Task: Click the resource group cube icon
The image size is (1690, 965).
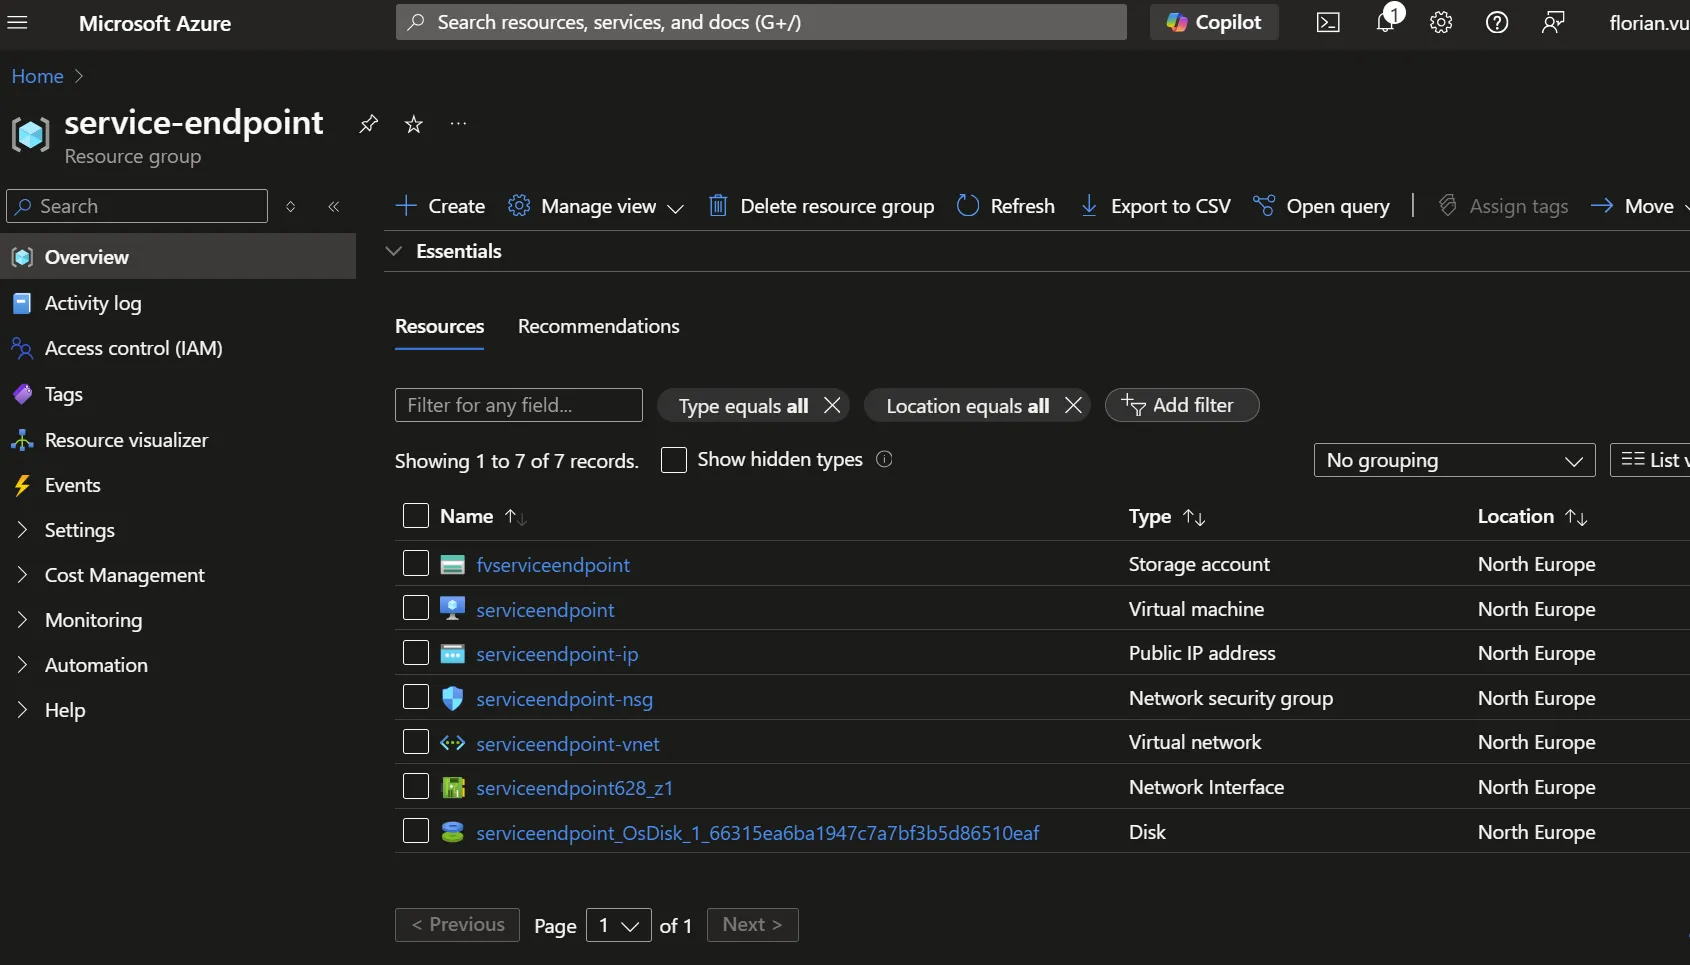Action: pos(30,135)
